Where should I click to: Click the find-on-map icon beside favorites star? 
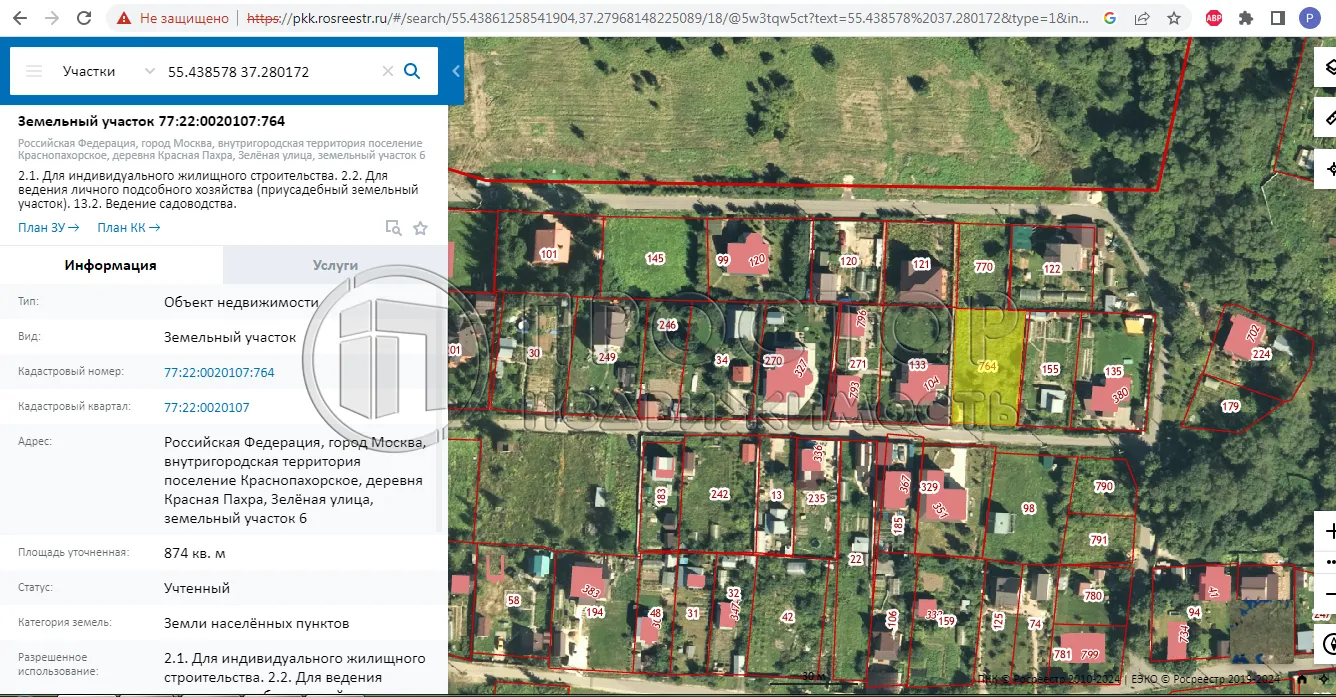(394, 228)
